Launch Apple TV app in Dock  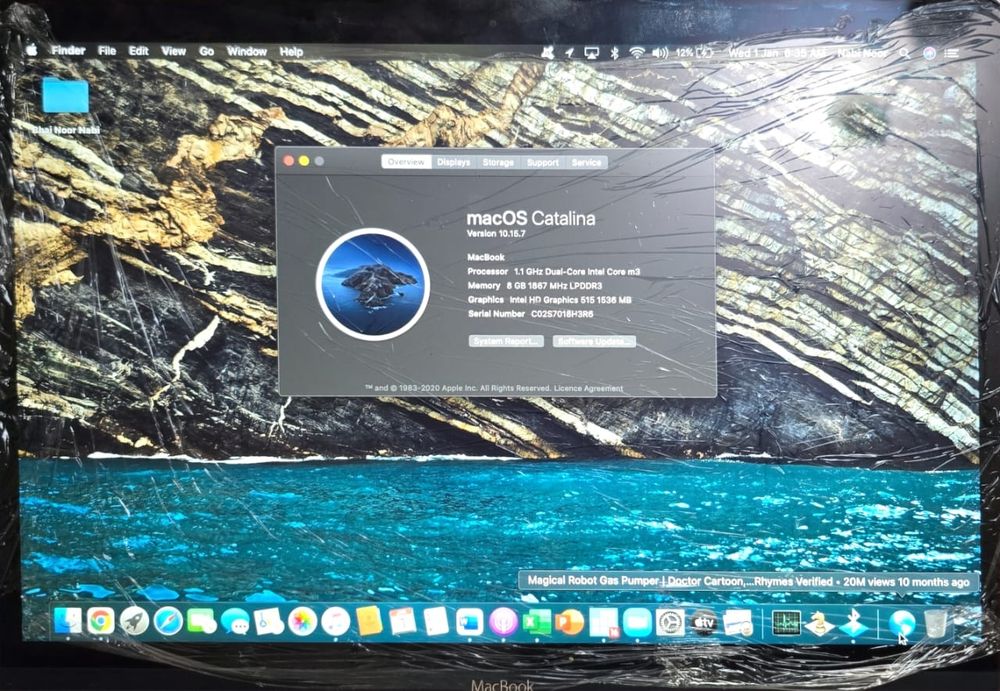[704, 621]
